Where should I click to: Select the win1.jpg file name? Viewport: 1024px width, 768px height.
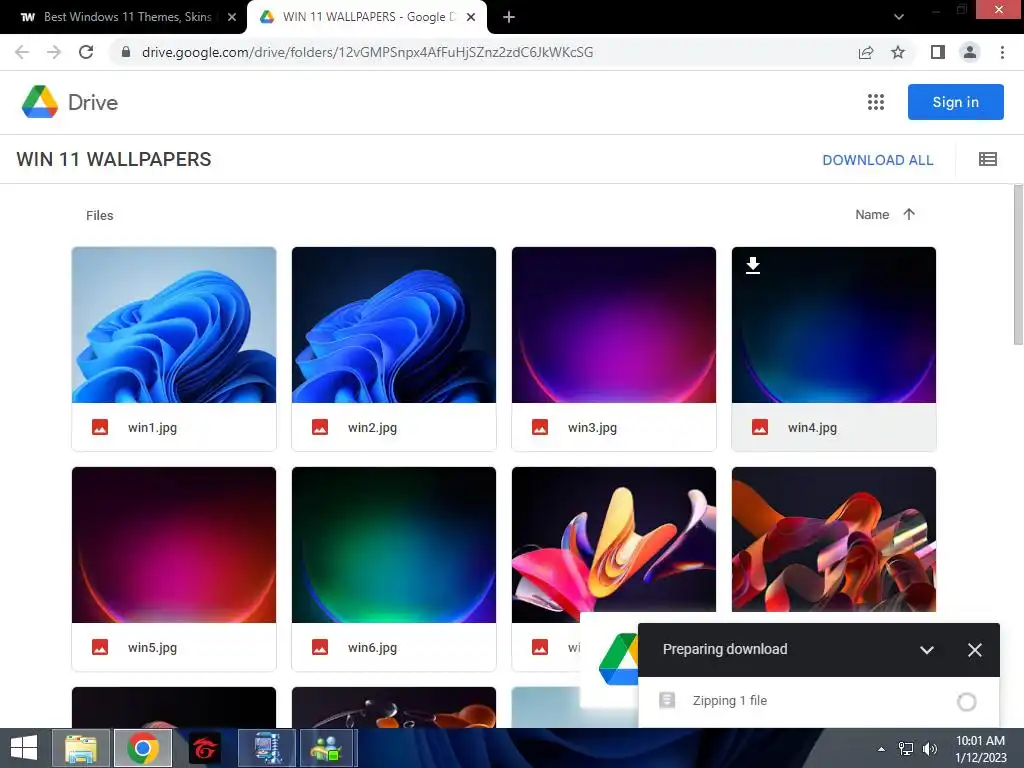152,427
